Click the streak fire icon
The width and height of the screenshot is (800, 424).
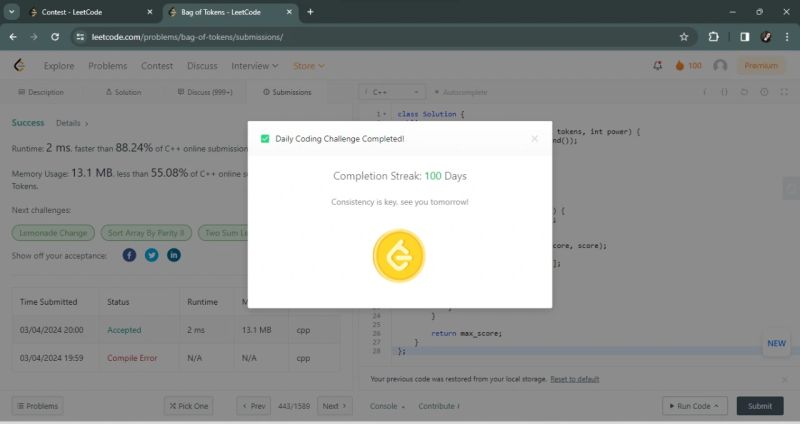680,65
